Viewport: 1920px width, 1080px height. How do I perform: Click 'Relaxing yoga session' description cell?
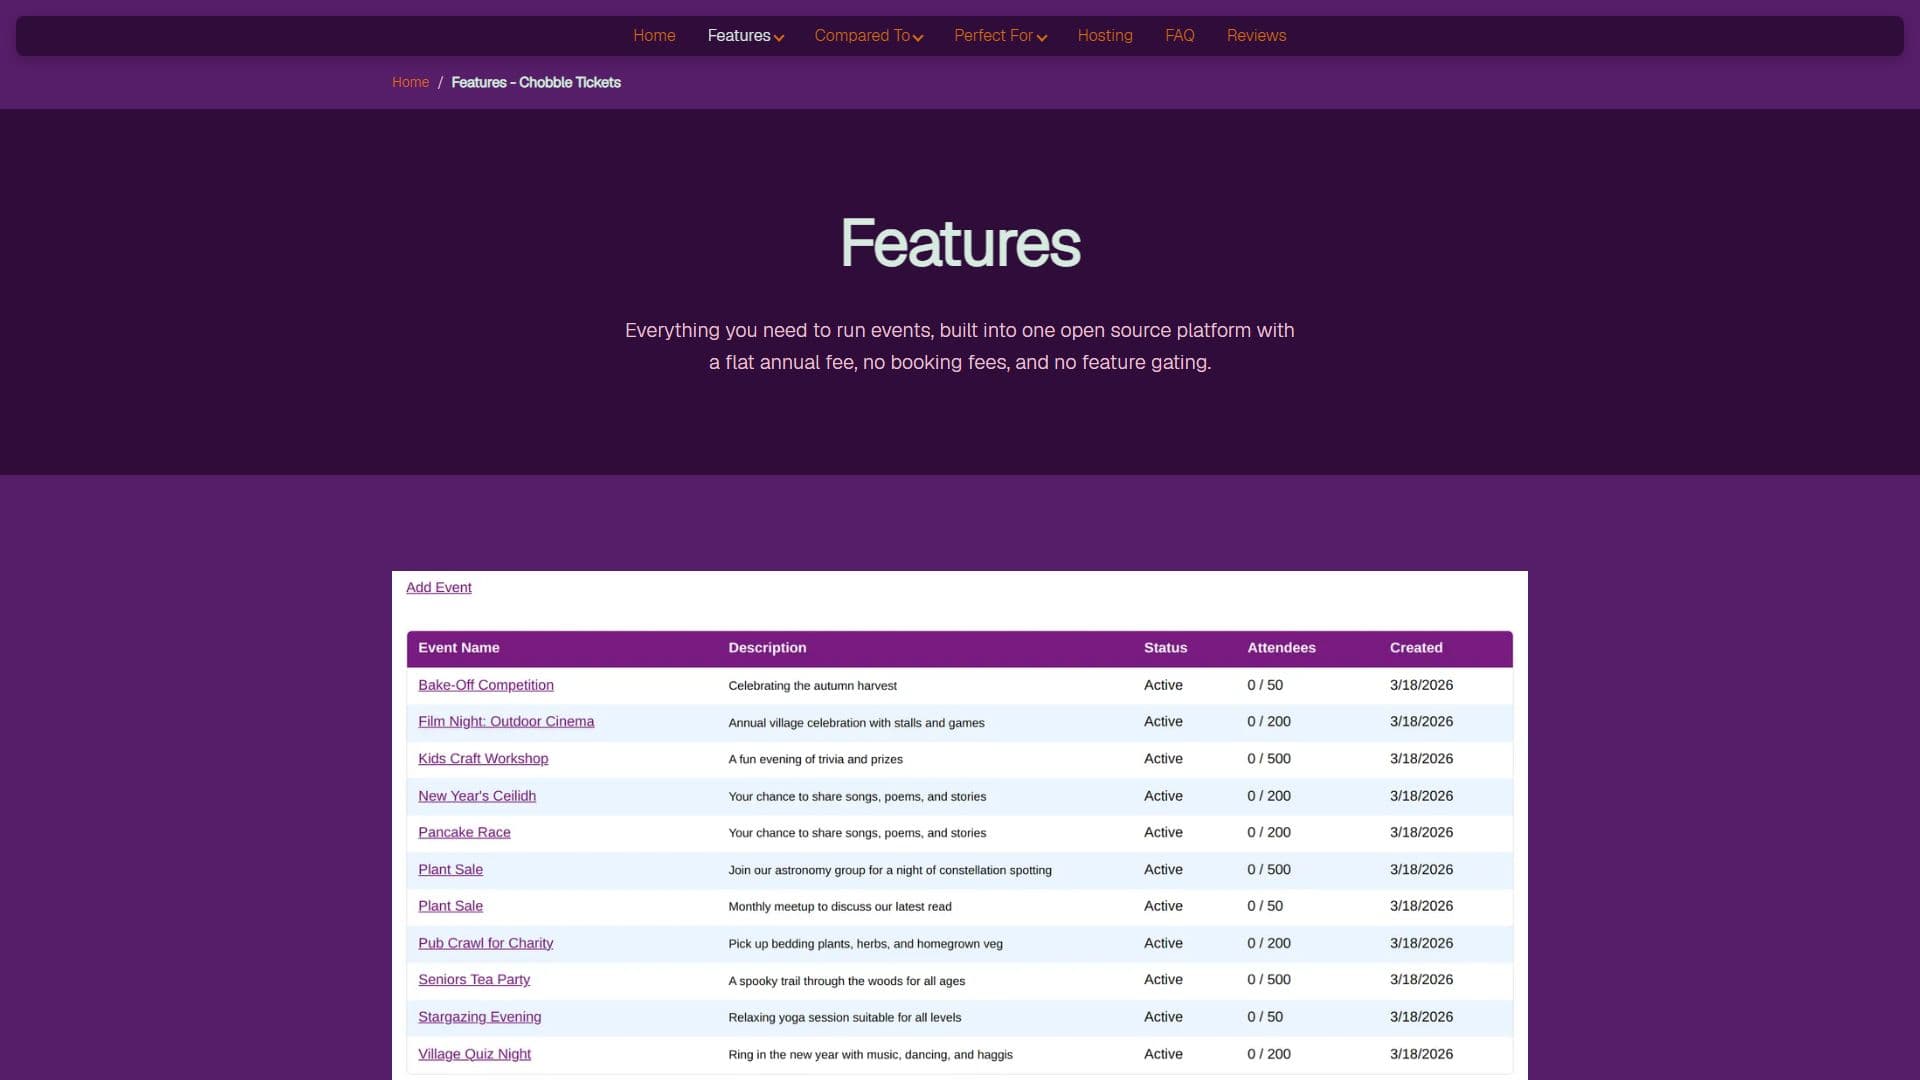click(844, 1018)
